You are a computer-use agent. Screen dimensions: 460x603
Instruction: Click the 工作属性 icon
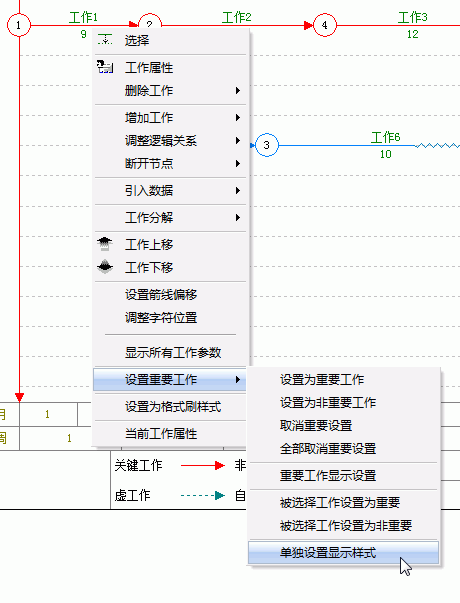tap(105, 67)
